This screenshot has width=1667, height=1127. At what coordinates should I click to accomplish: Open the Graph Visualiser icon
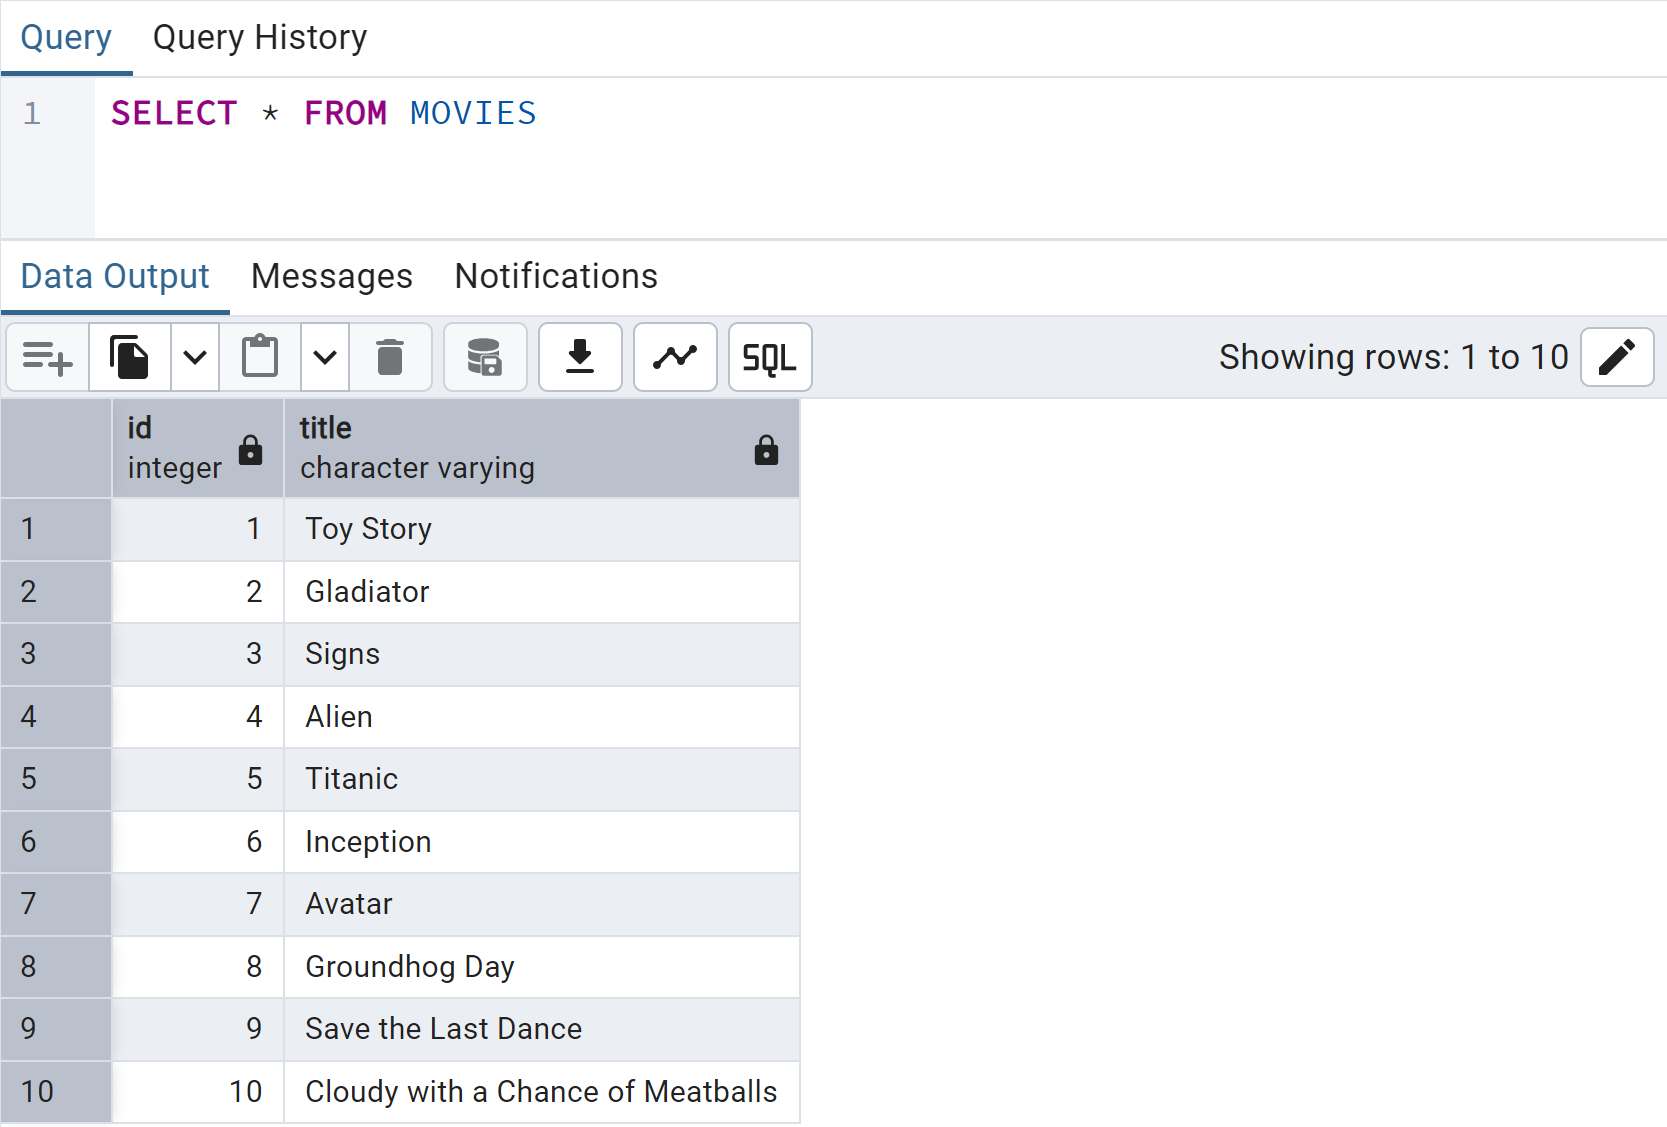[675, 357]
